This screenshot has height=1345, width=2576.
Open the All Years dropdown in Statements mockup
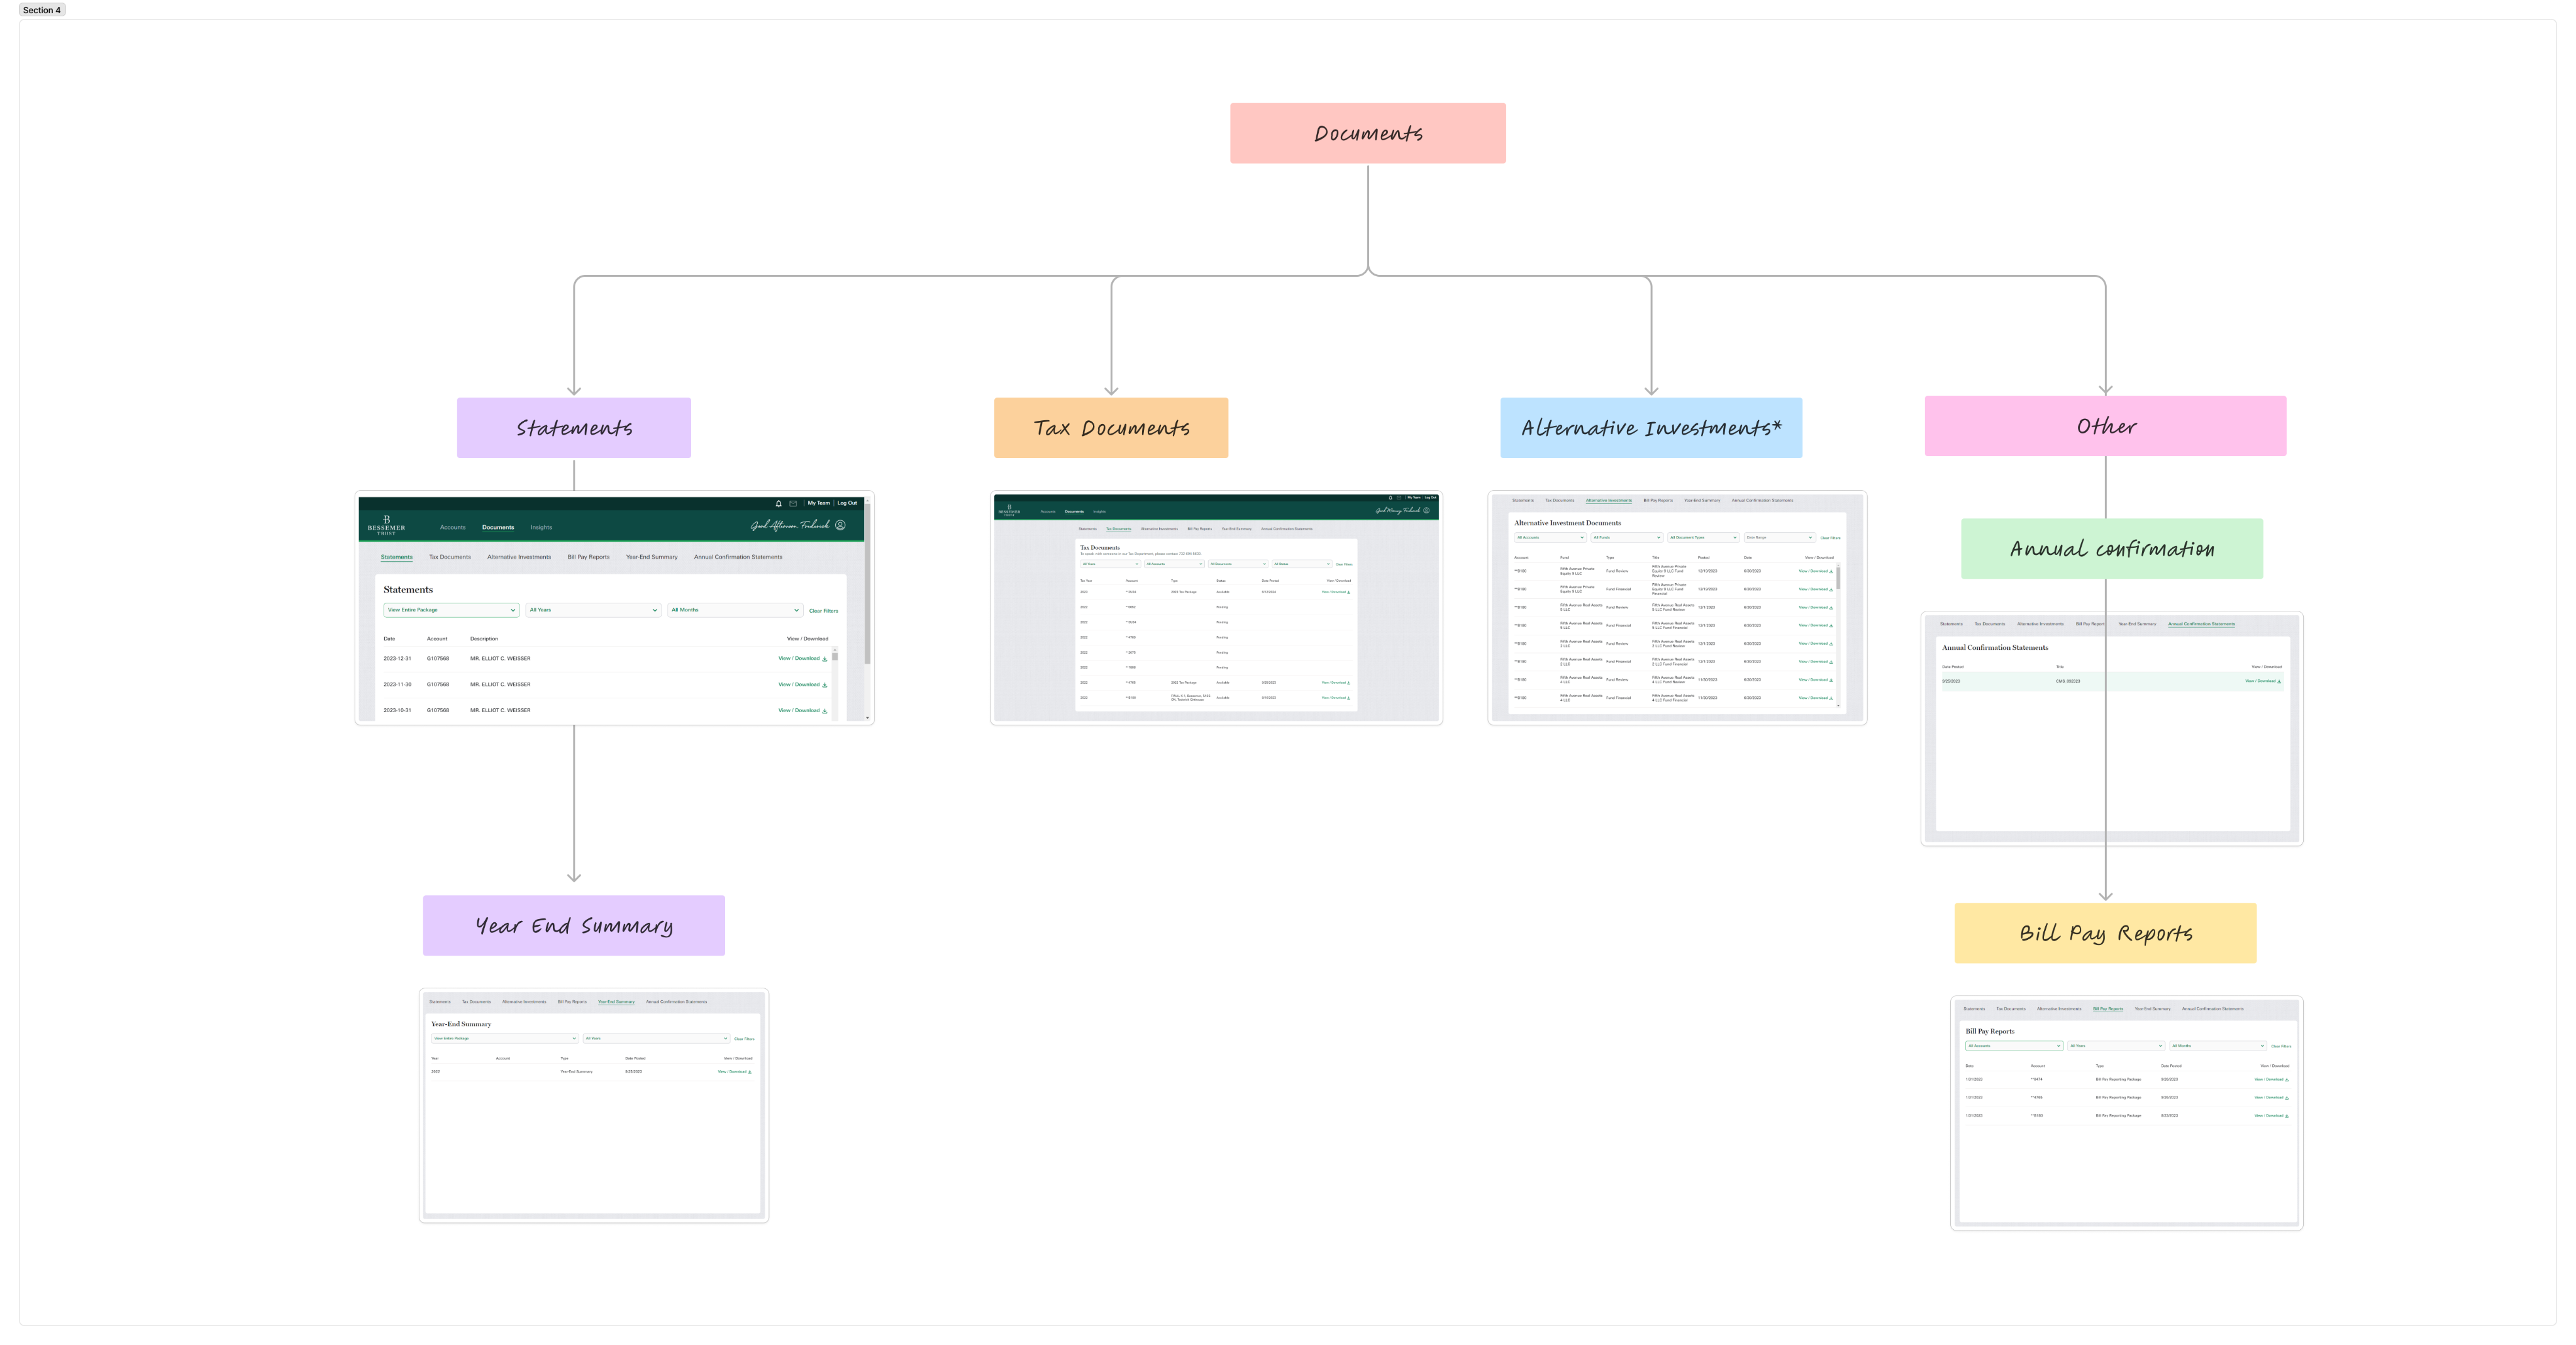[593, 610]
